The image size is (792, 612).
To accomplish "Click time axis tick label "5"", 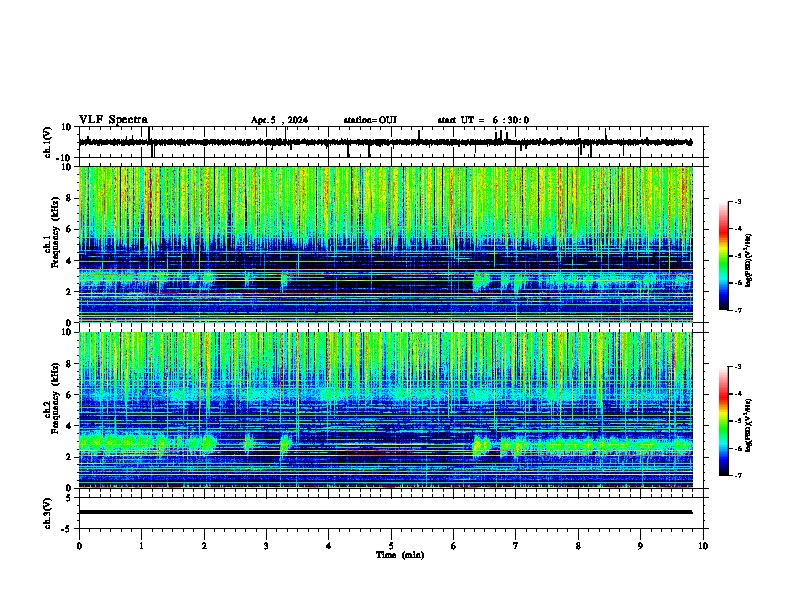I will [x=391, y=546].
